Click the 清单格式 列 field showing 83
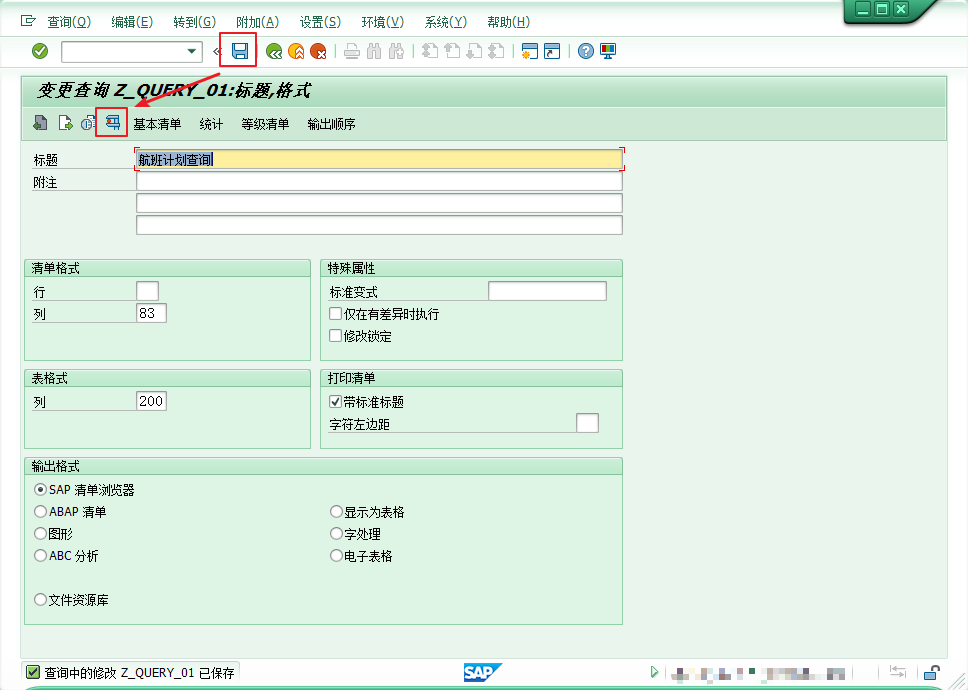Image resolution: width=968 pixels, height=690 pixels. (x=151, y=313)
